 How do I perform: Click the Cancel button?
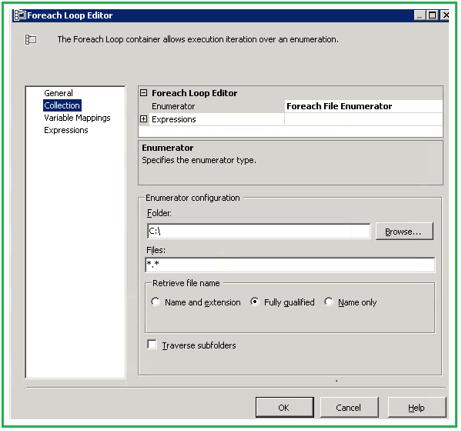(x=349, y=407)
